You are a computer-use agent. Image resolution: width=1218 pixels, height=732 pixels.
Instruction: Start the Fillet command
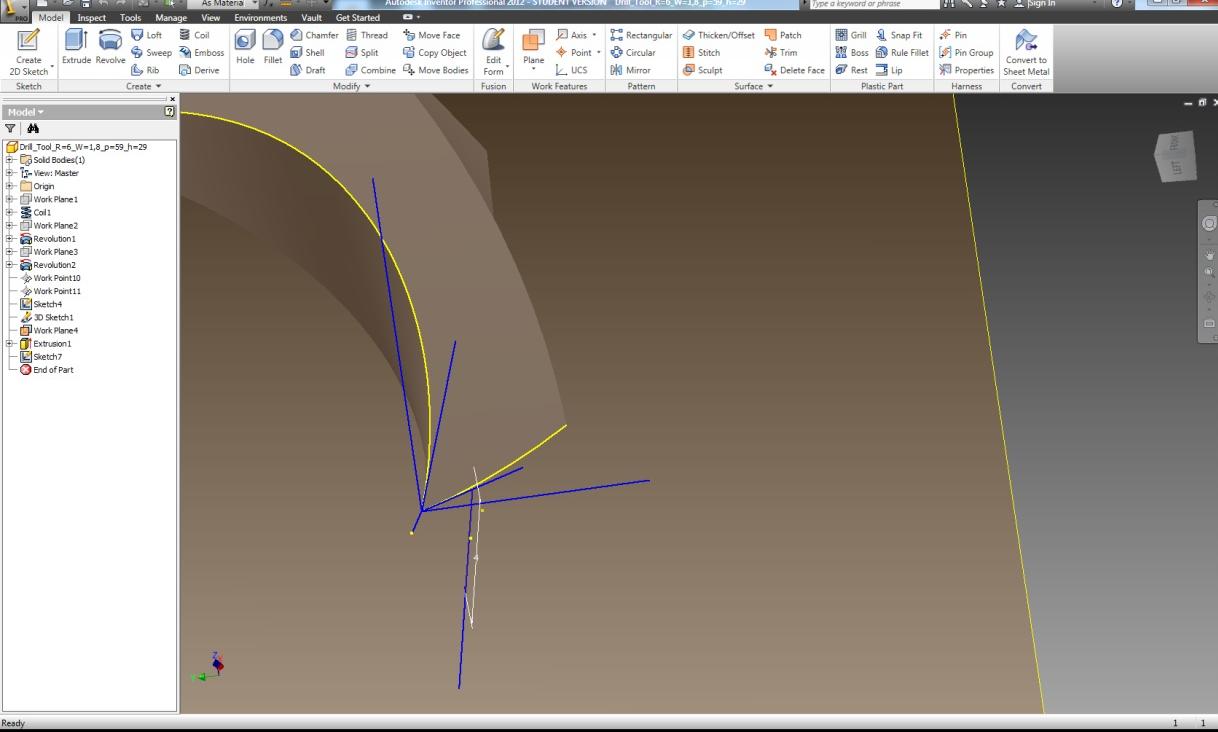pyautogui.click(x=272, y=48)
